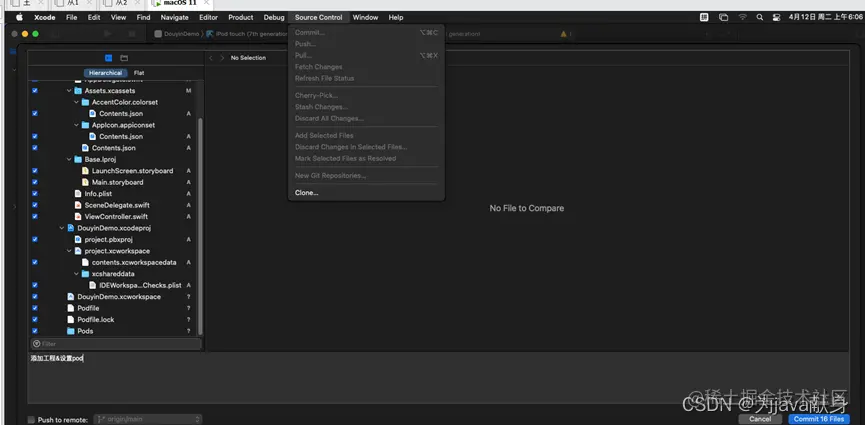Click the Podfile.lock document icon
The image size is (865, 425).
pyautogui.click(x=71, y=320)
